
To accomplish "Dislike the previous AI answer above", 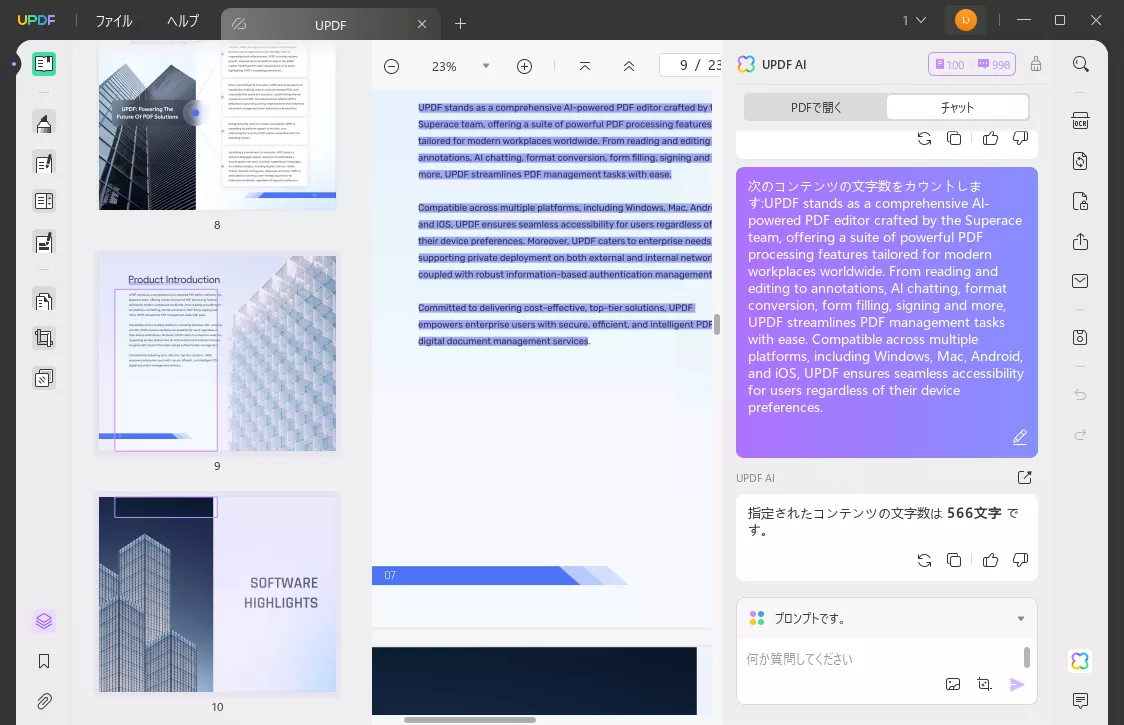I will point(1020,138).
